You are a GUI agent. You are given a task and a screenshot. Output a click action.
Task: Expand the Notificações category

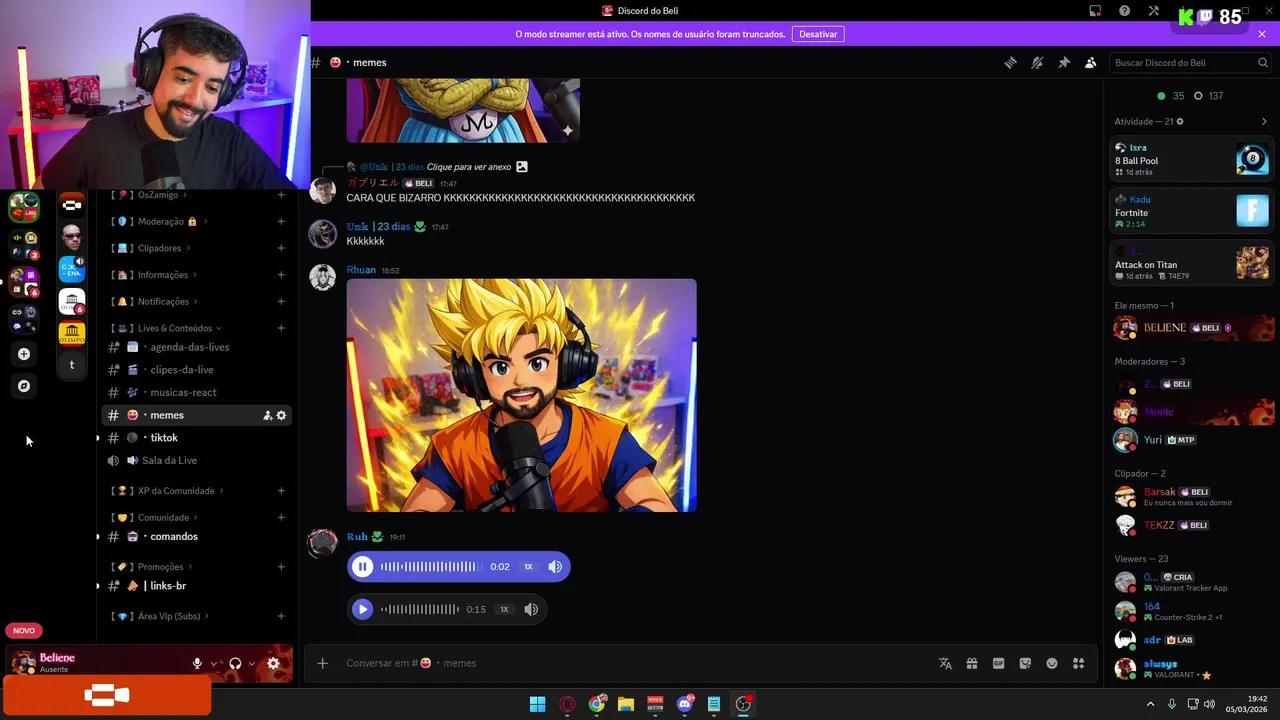pyautogui.click(x=163, y=302)
